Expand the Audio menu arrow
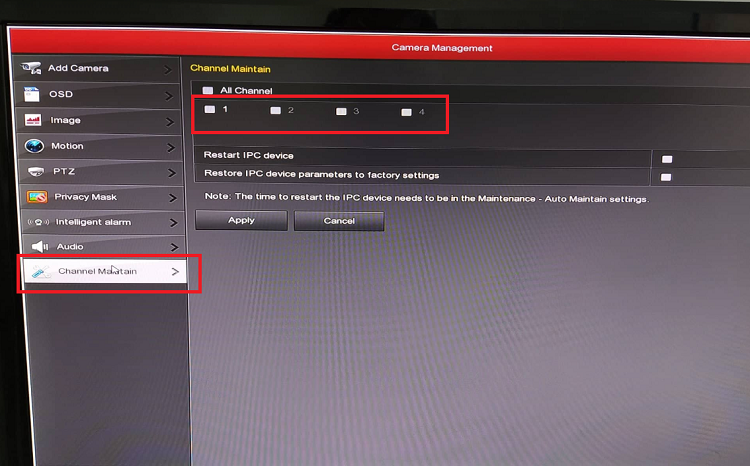The height and width of the screenshot is (466, 750). (174, 247)
